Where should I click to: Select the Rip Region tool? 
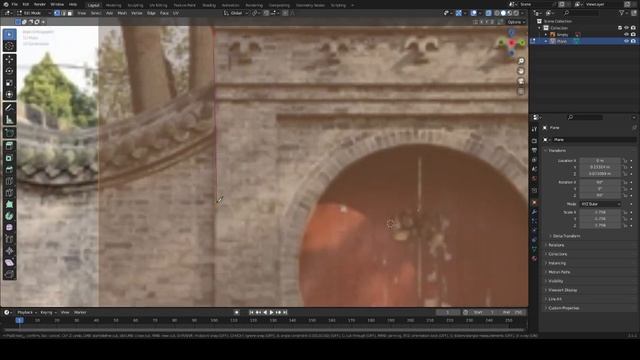pos(9,274)
